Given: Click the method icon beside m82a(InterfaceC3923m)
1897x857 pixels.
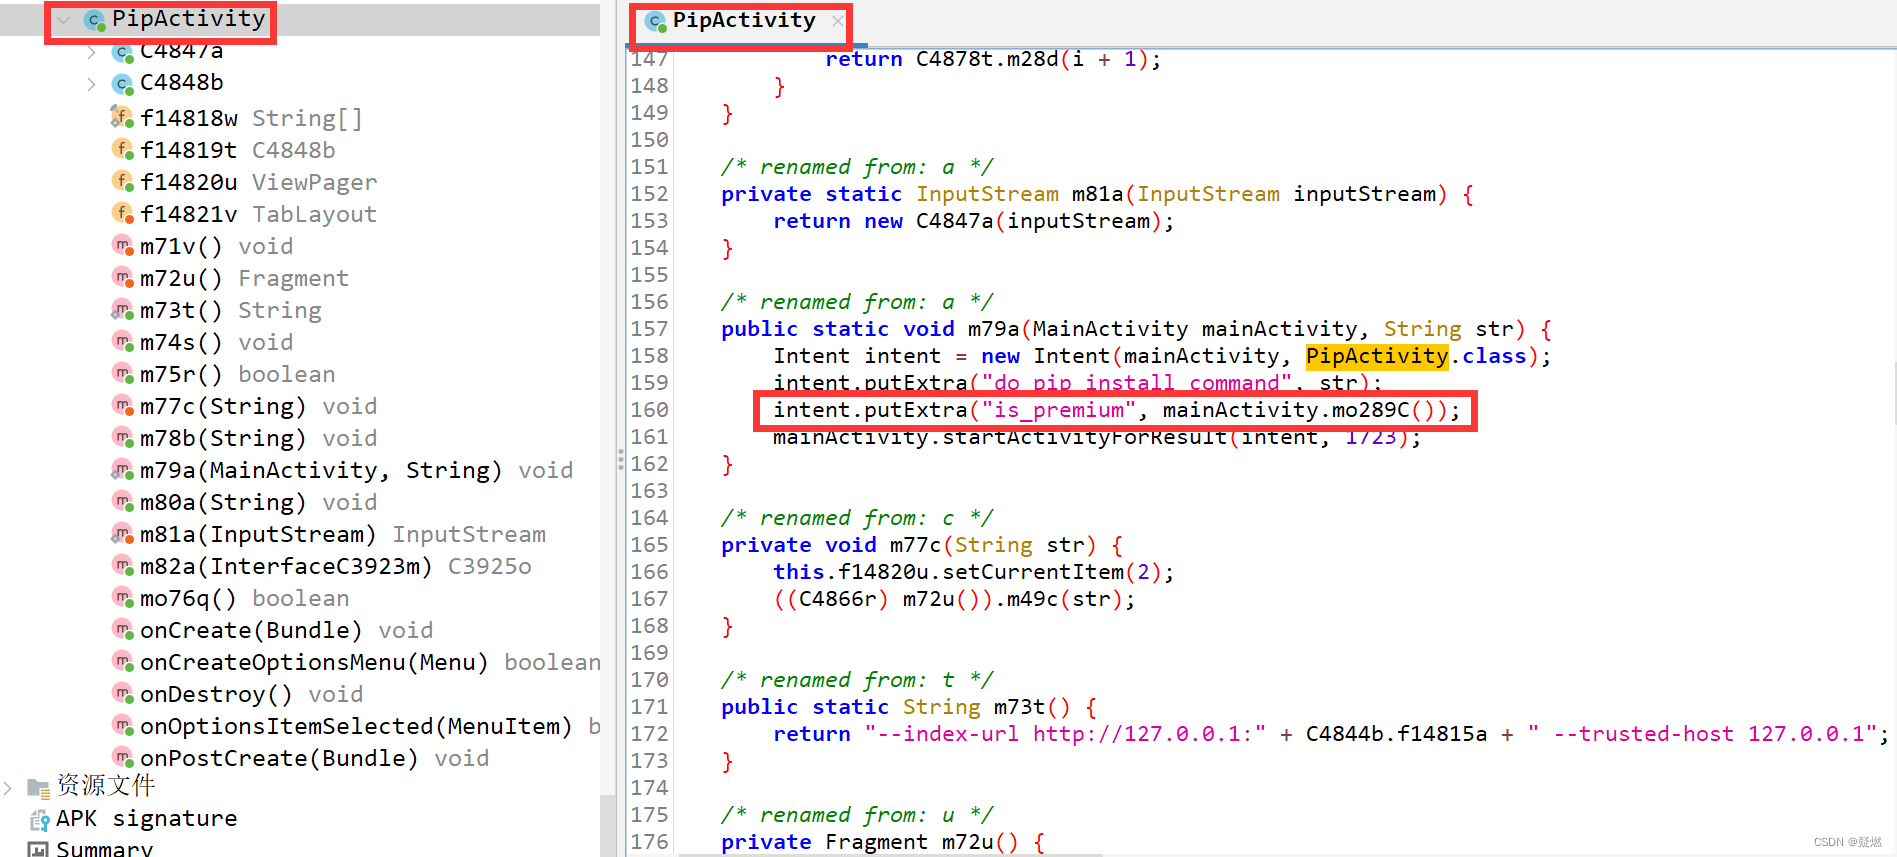Looking at the screenshot, I should 122,566.
